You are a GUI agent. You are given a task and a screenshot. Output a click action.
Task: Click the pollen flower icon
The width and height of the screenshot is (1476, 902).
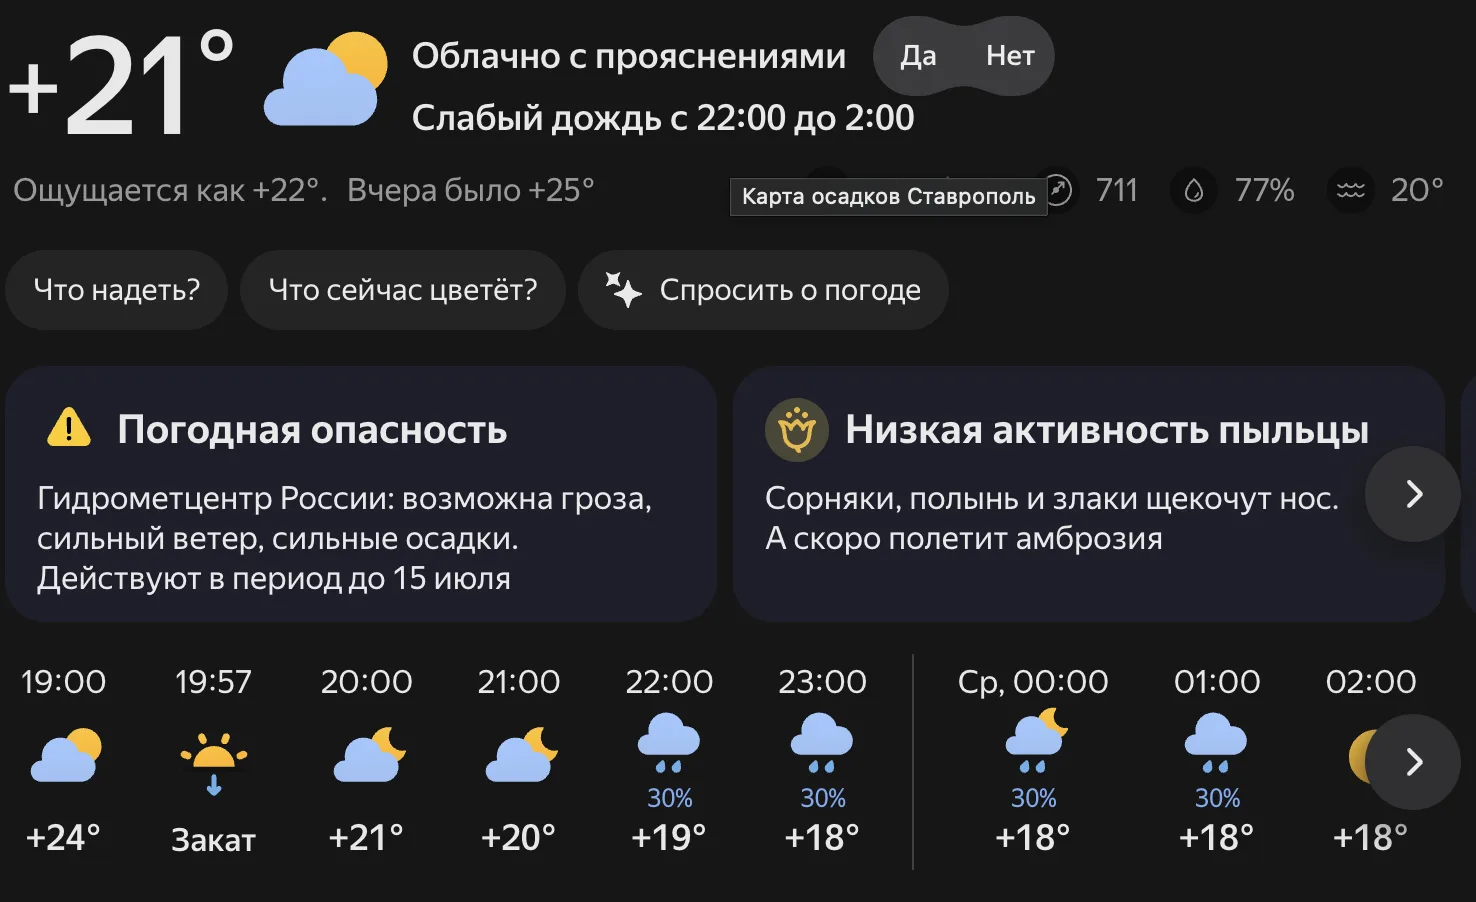point(797,430)
